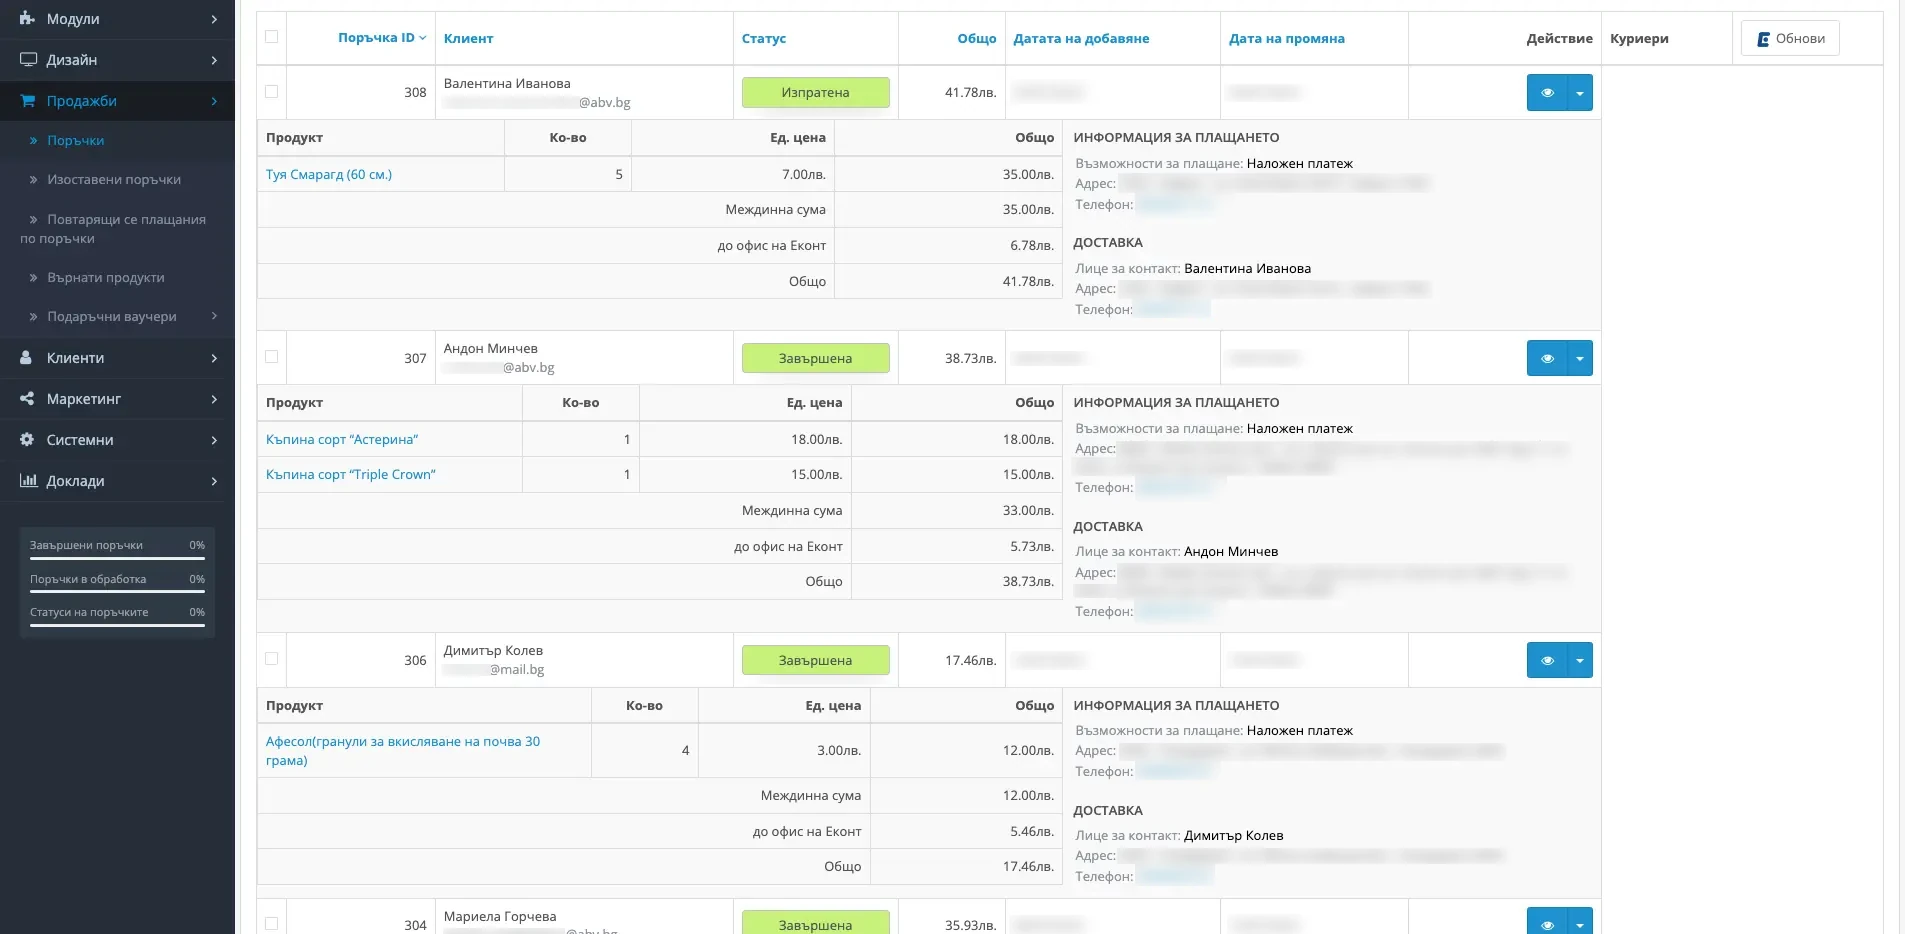1905x934 pixels.
Task: Expand the Системни menu chevron
Action: [214, 440]
